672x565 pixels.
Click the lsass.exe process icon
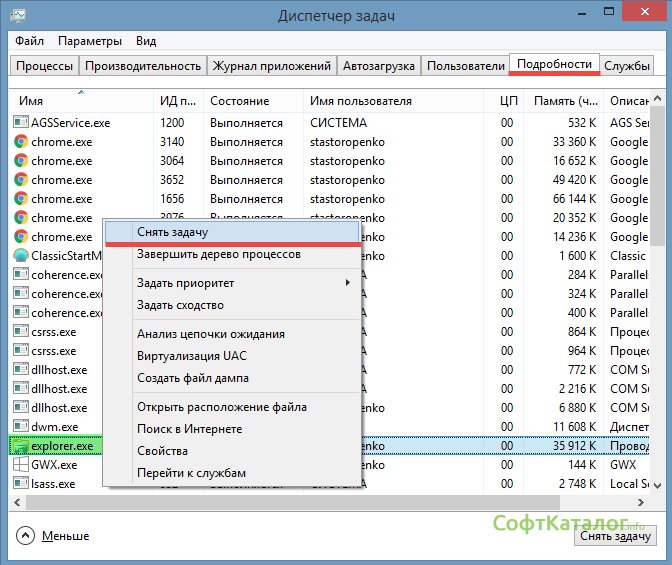click(x=21, y=484)
